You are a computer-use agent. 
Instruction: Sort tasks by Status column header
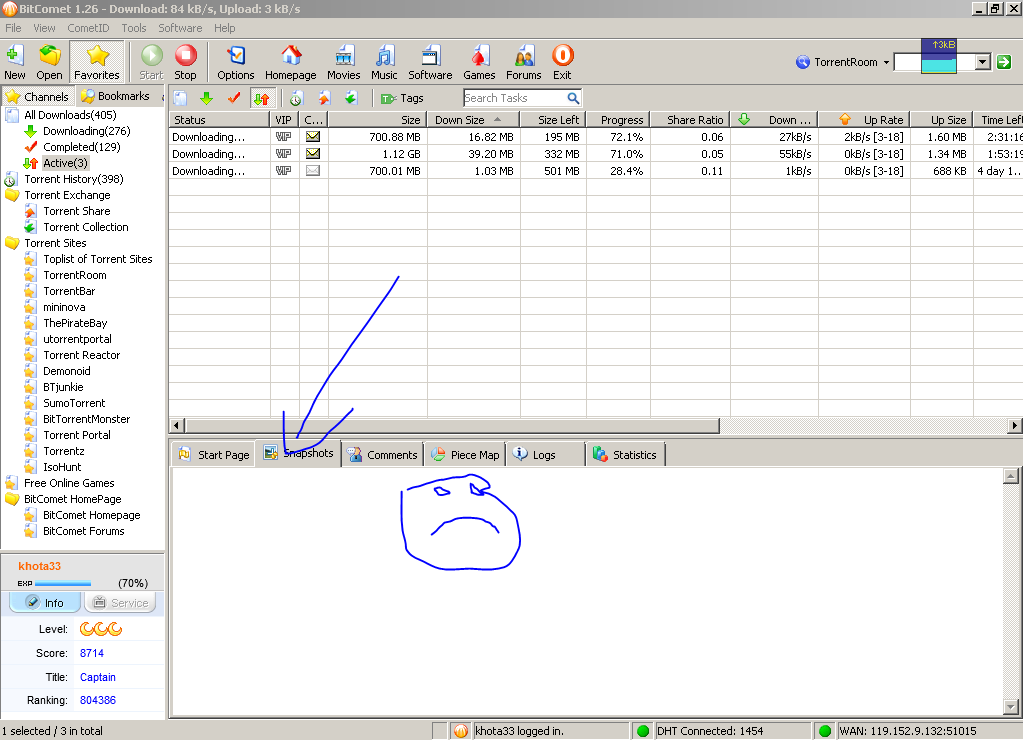coord(219,119)
